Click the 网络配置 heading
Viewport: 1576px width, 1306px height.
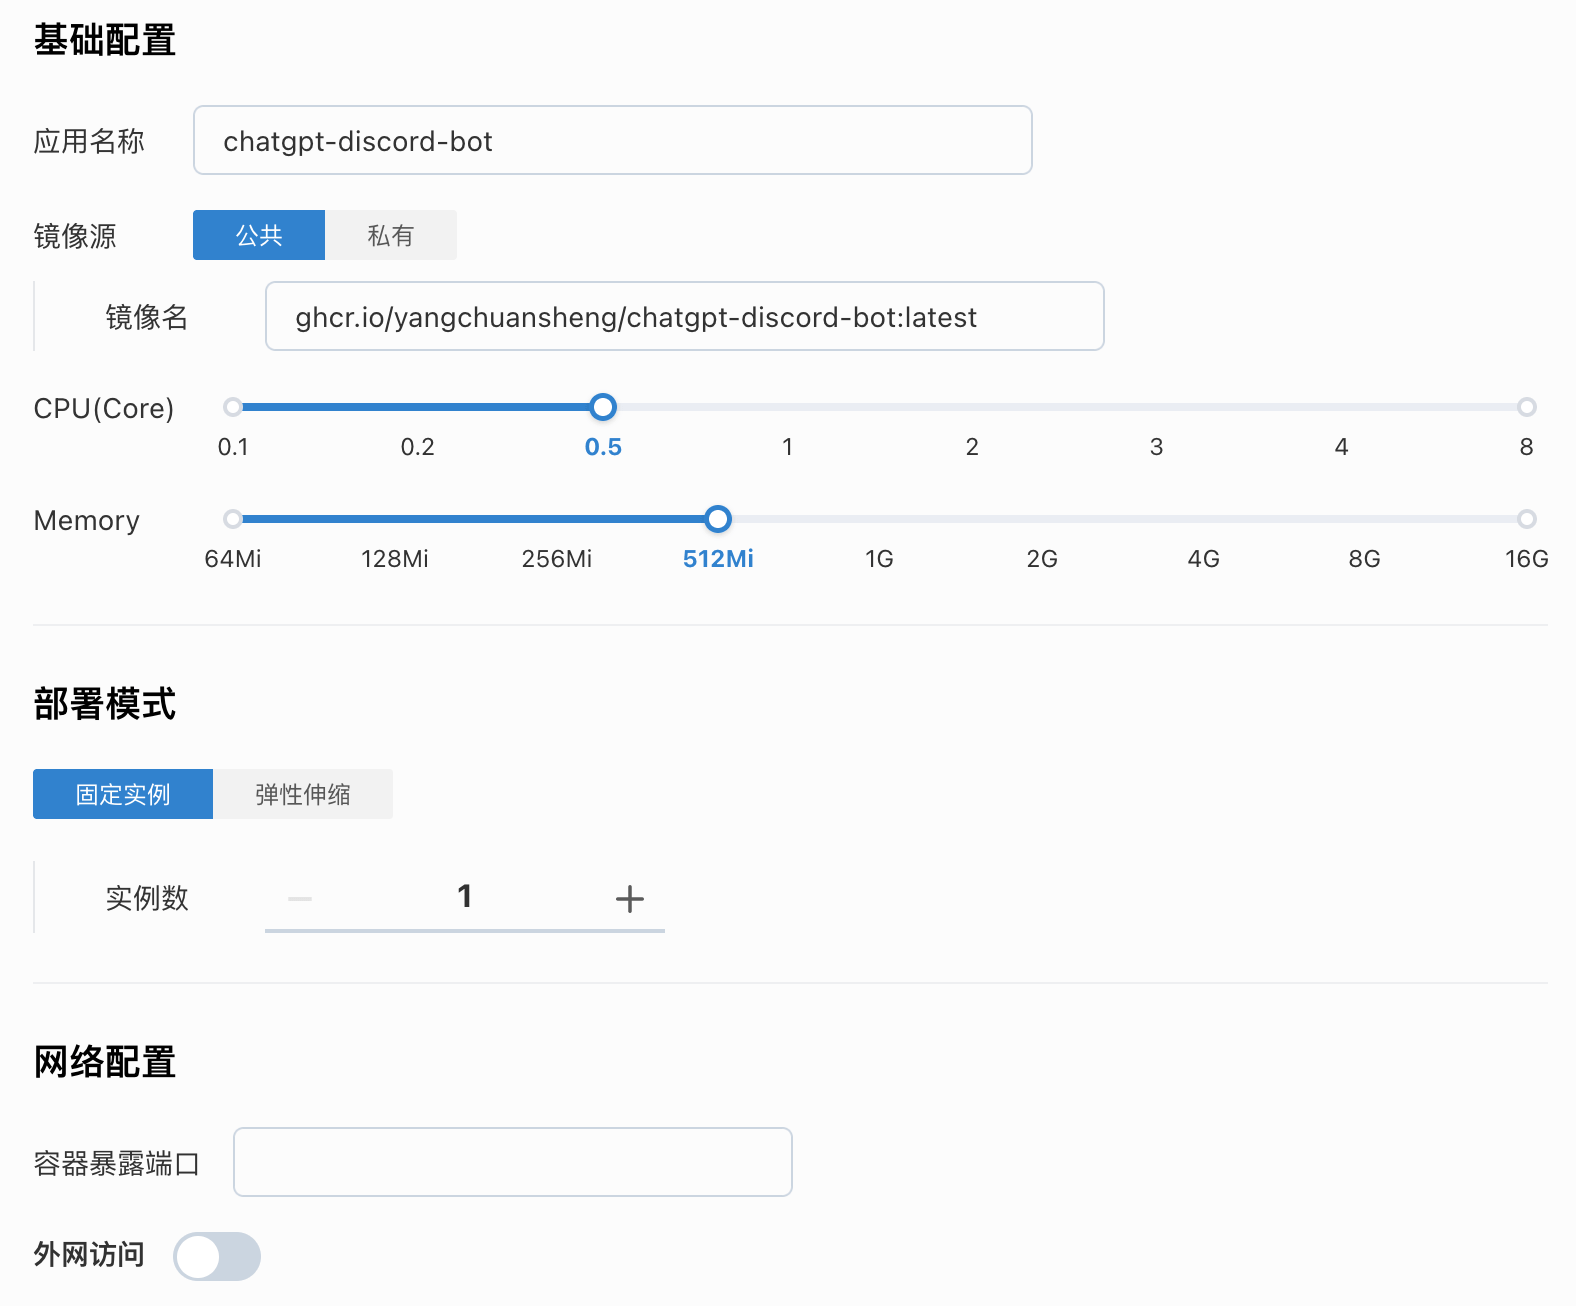(105, 1062)
